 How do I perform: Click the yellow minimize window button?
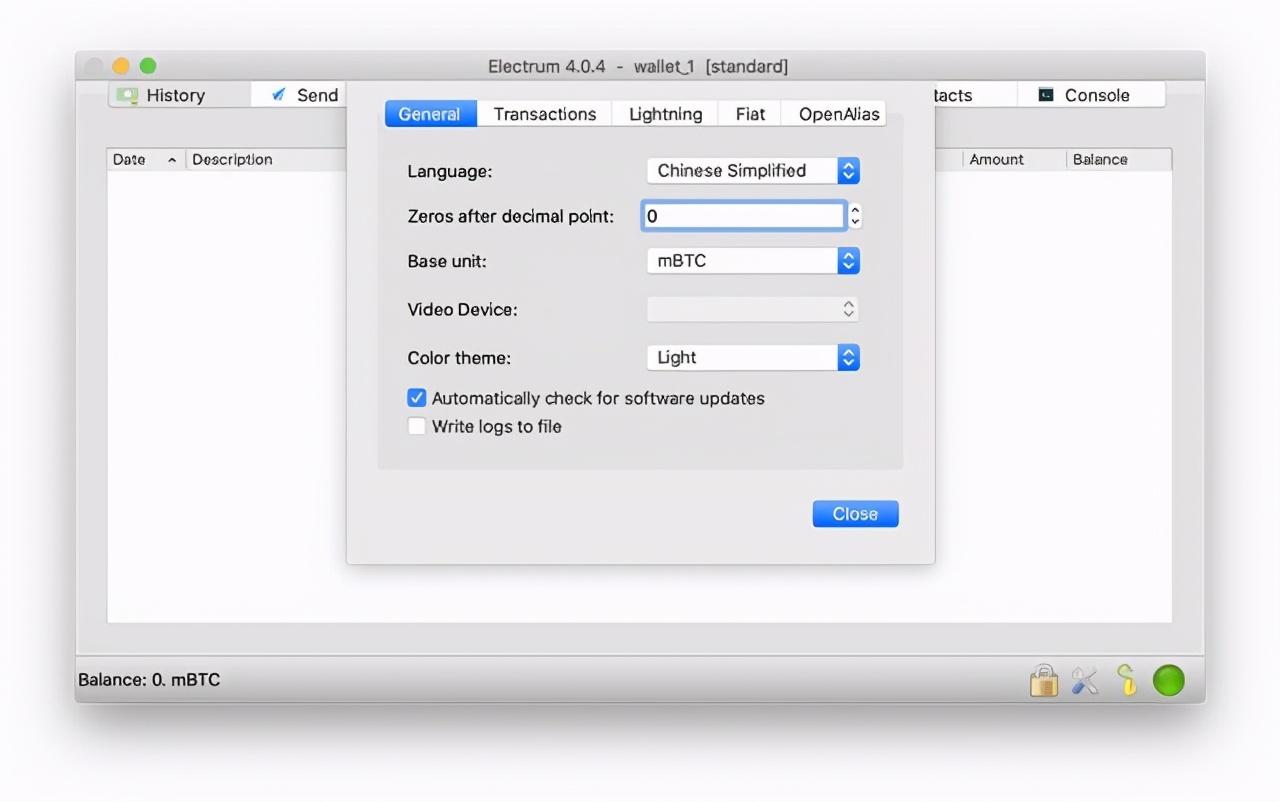(x=121, y=66)
